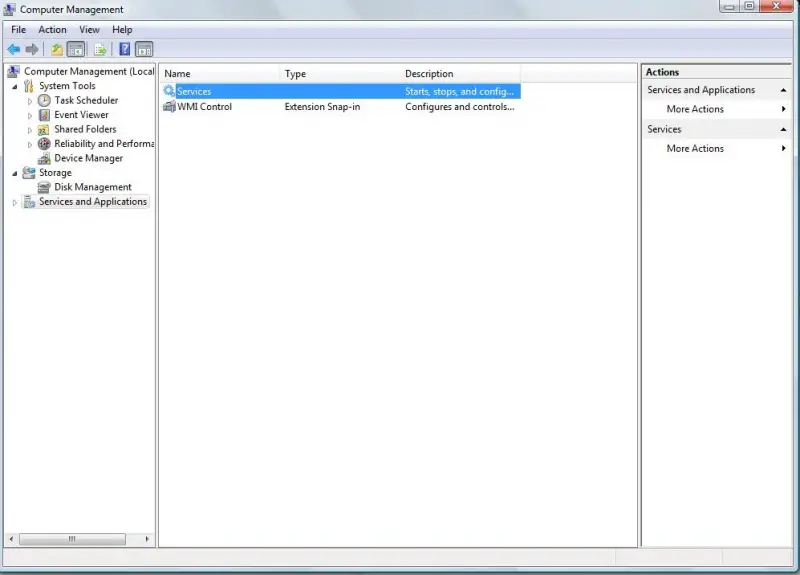
Task: Open Help via the question mark icon
Action: (124, 49)
